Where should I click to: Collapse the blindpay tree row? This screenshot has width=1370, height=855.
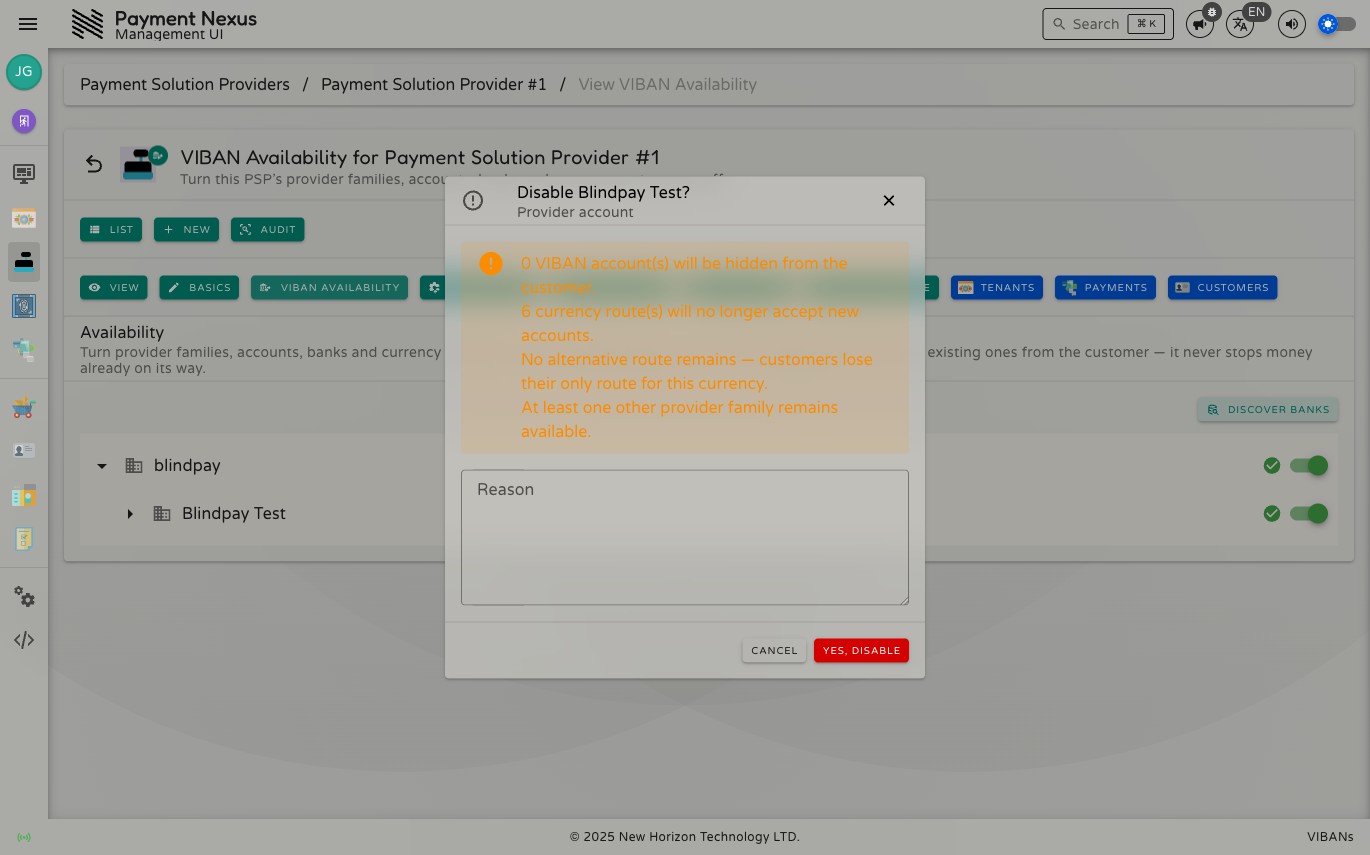[102, 465]
